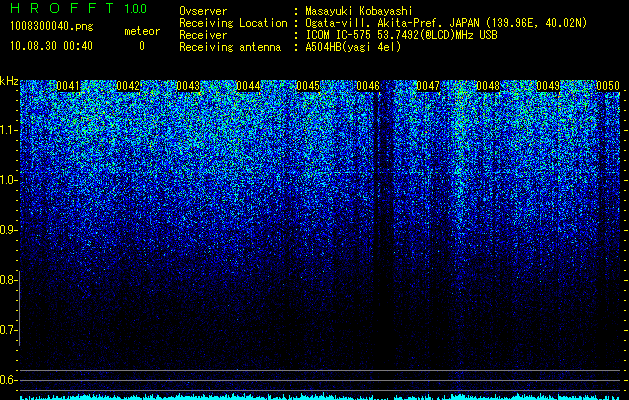Screen dimensions: 629x400
Task: Click the date stamp 10.08.30 00:40
Action: click(x=51, y=46)
